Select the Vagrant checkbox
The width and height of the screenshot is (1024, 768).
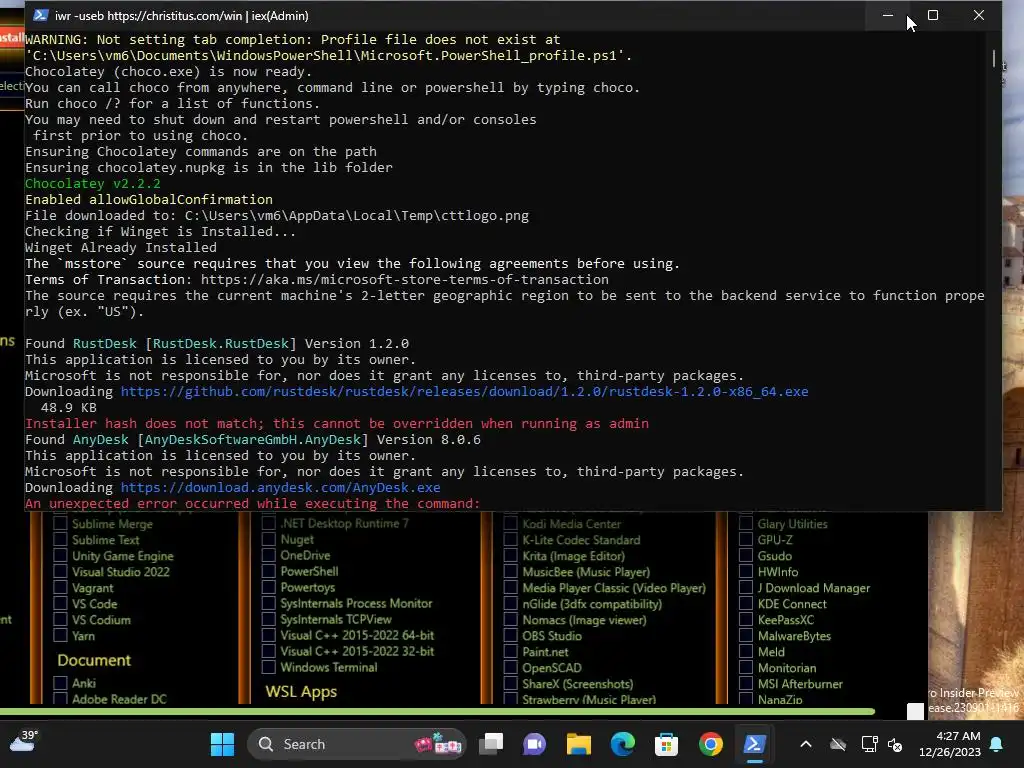tap(60, 587)
